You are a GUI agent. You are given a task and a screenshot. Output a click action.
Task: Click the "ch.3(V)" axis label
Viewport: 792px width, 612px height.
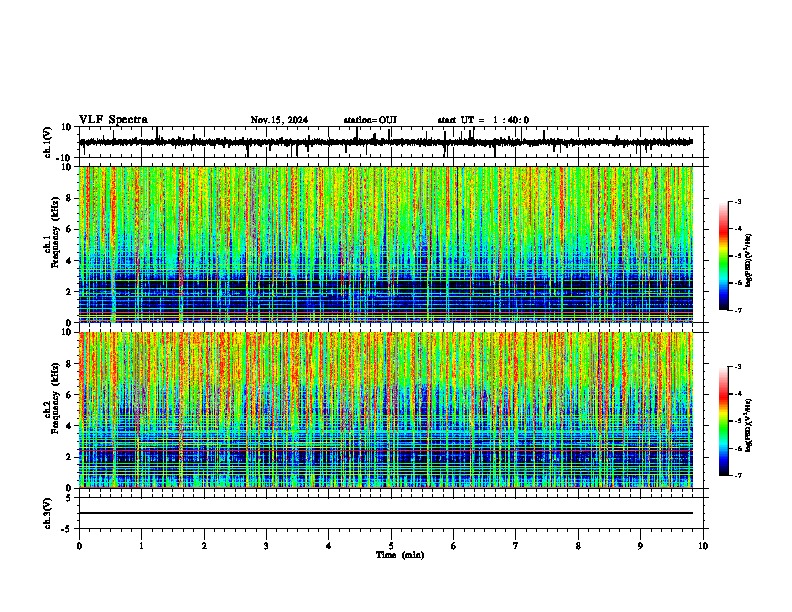coord(47,513)
